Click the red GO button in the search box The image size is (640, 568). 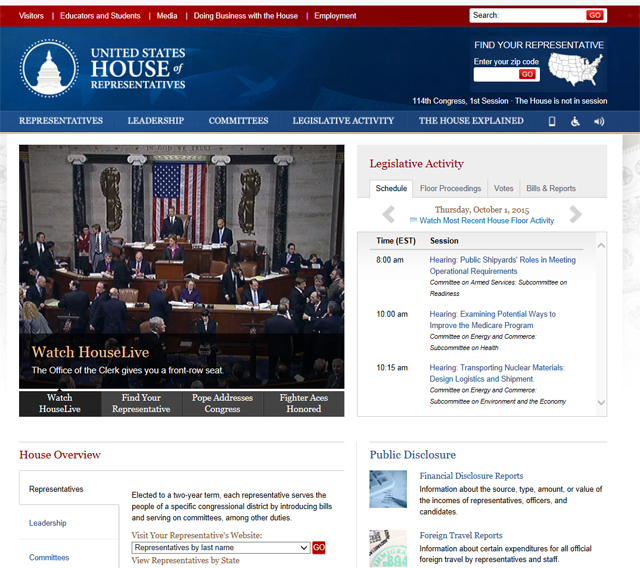pos(595,16)
